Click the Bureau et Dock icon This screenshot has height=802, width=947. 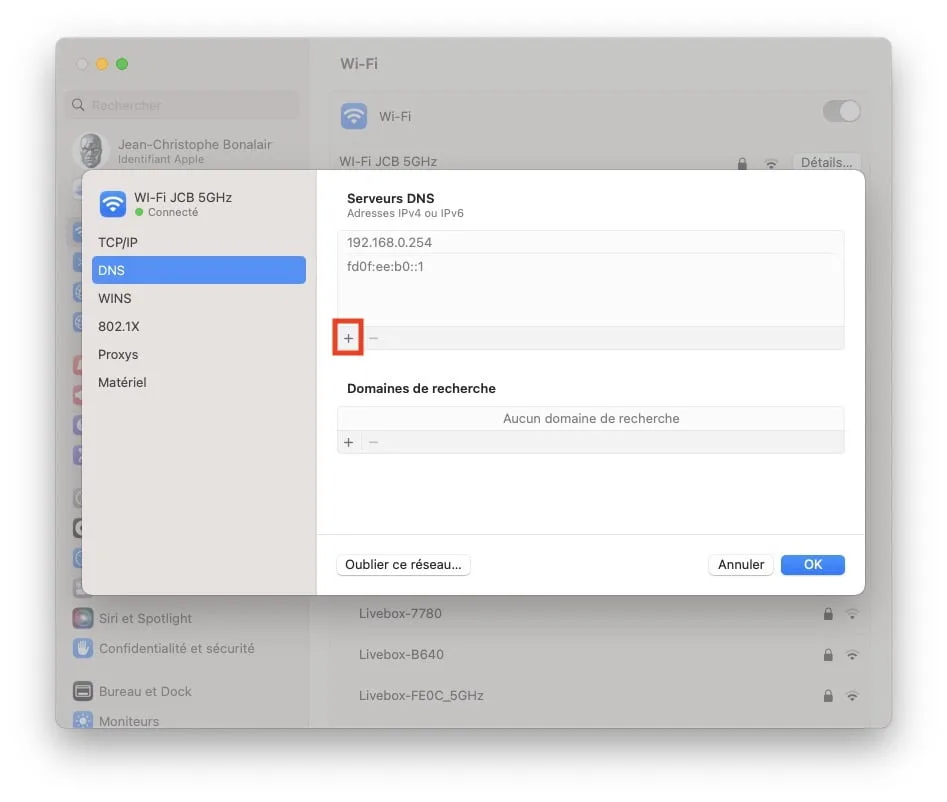pyautogui.click(x=83, y=691)
